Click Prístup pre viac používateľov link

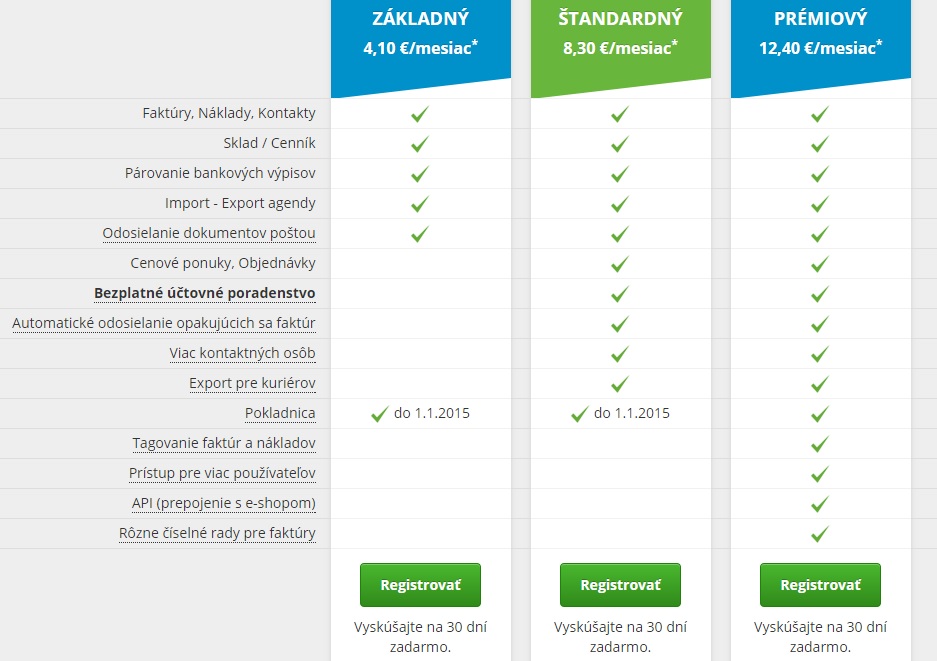(x=222, y=473)
